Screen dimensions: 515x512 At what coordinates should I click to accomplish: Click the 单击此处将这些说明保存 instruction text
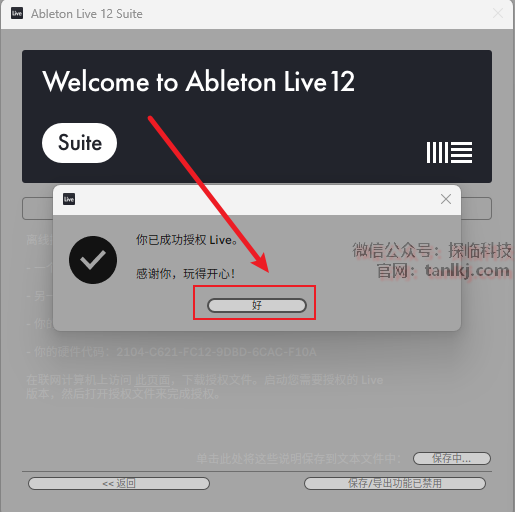tap(299, 459)
